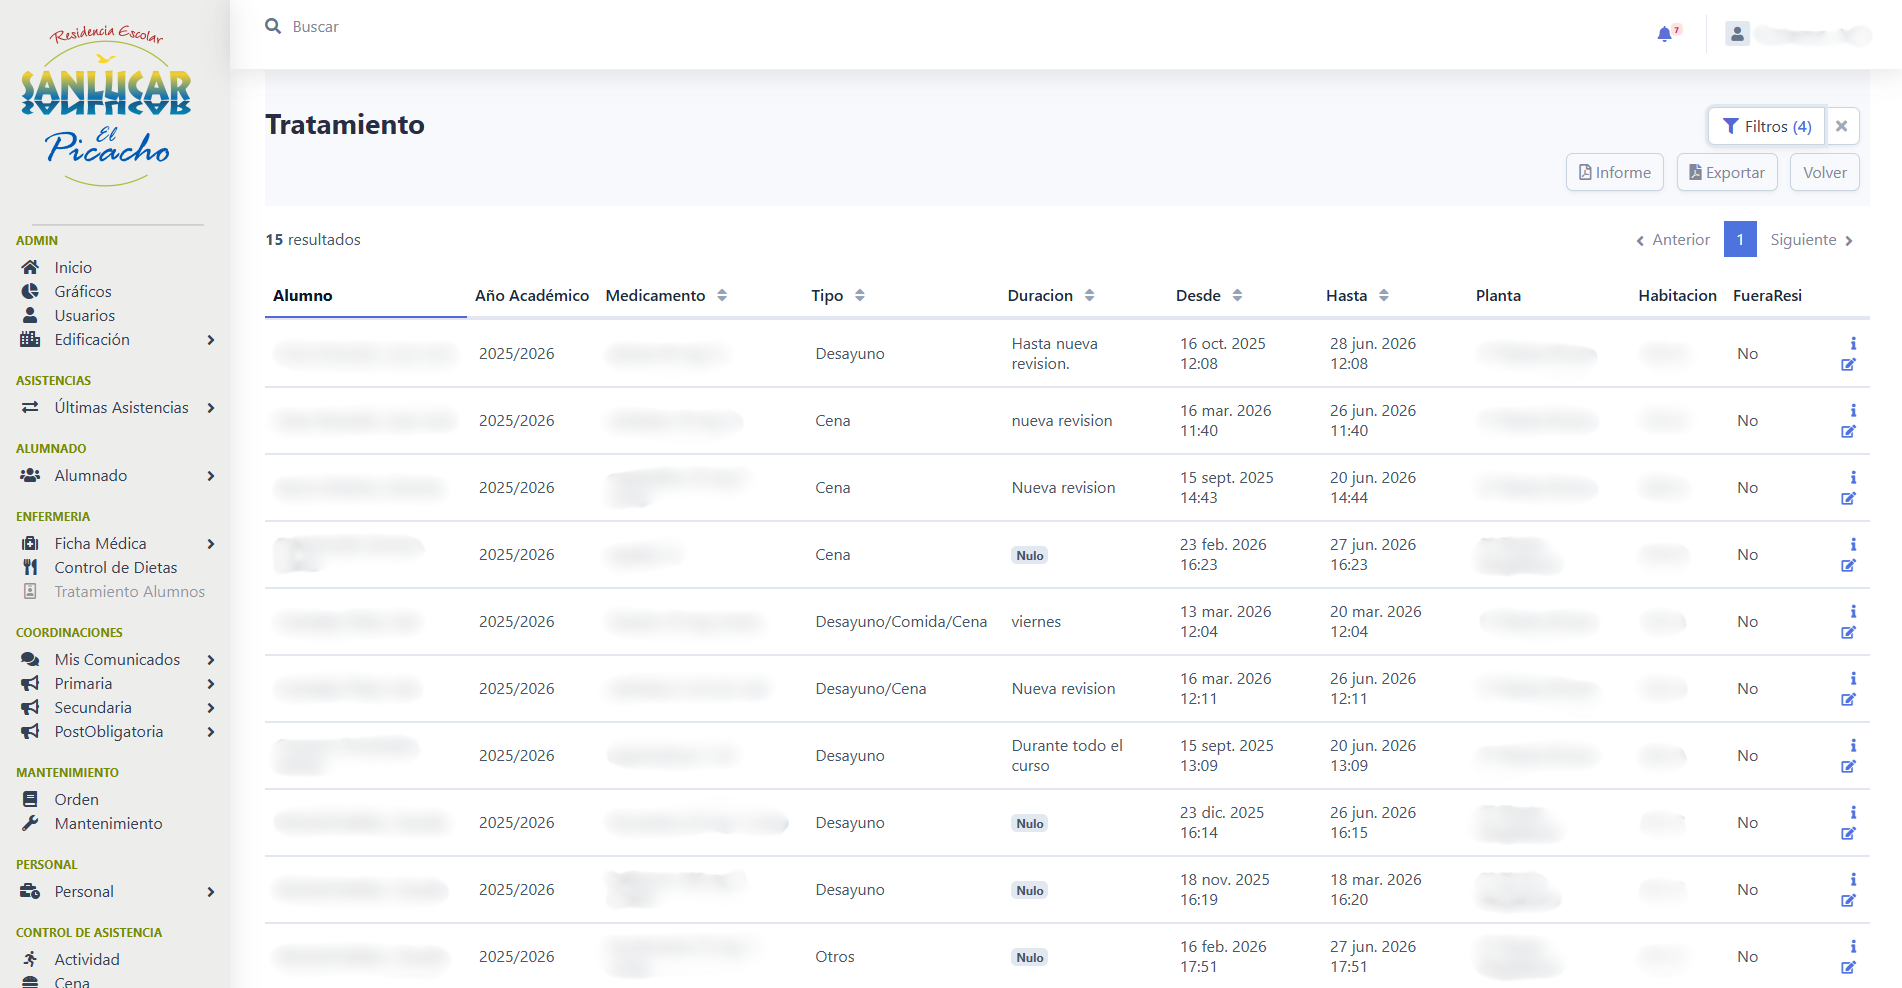Click edit icon on the Otros row
Screen dimensions: 1902x988
[x=1848, y=968]
